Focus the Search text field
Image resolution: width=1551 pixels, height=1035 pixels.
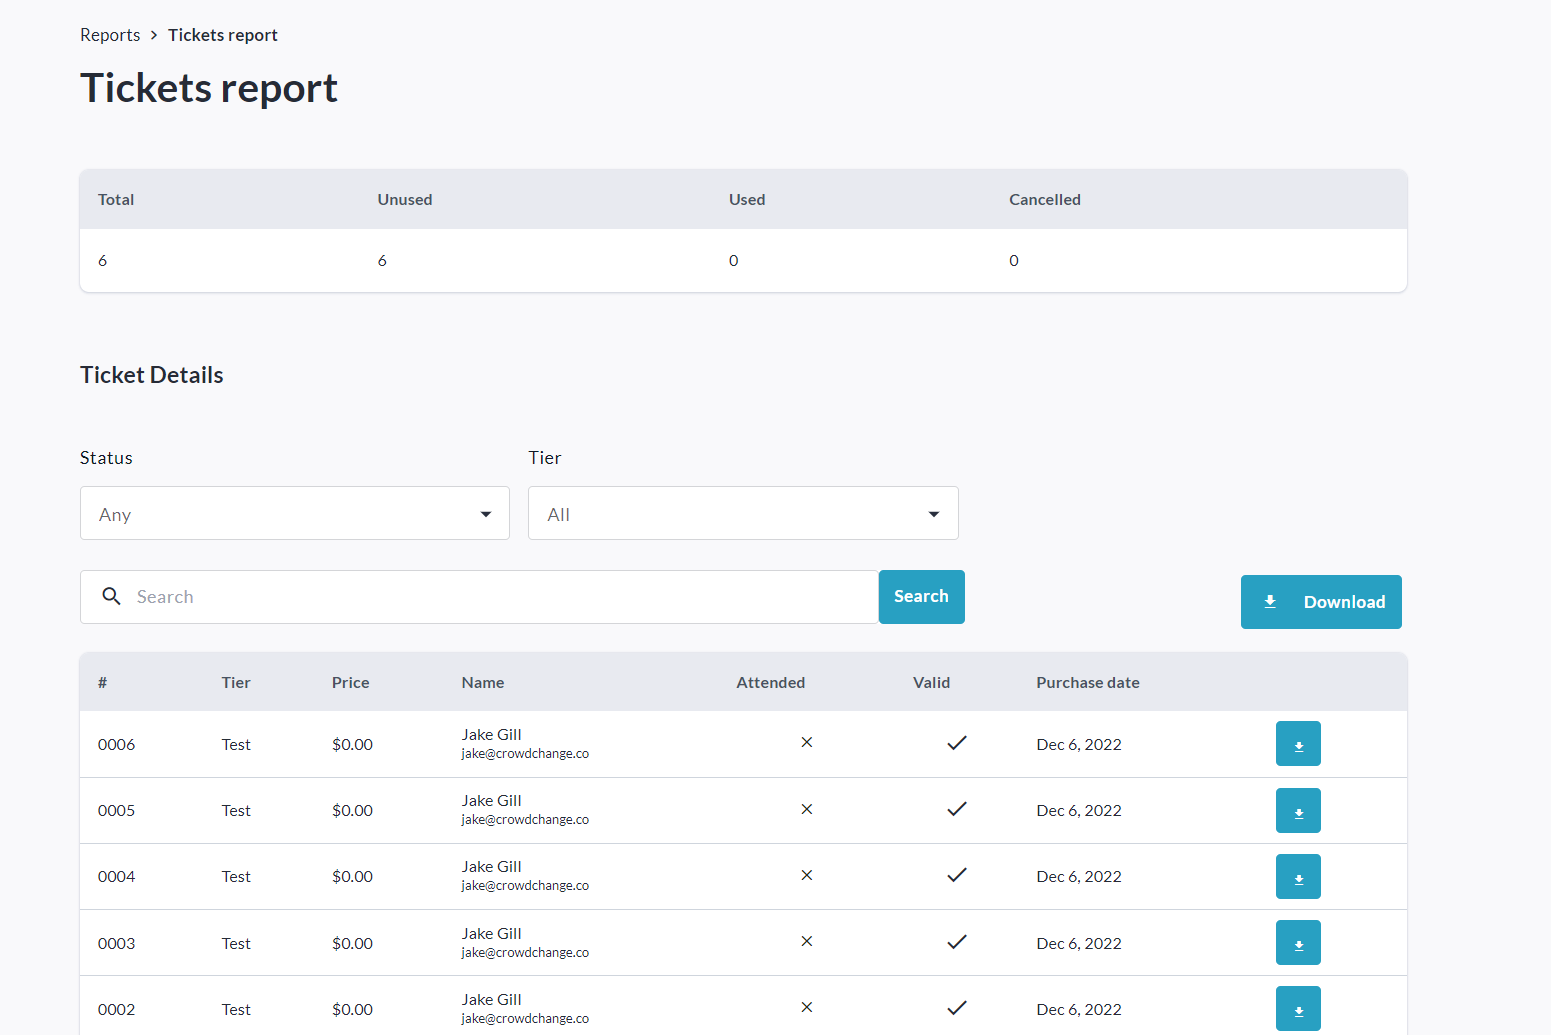[x=500, y=597]
